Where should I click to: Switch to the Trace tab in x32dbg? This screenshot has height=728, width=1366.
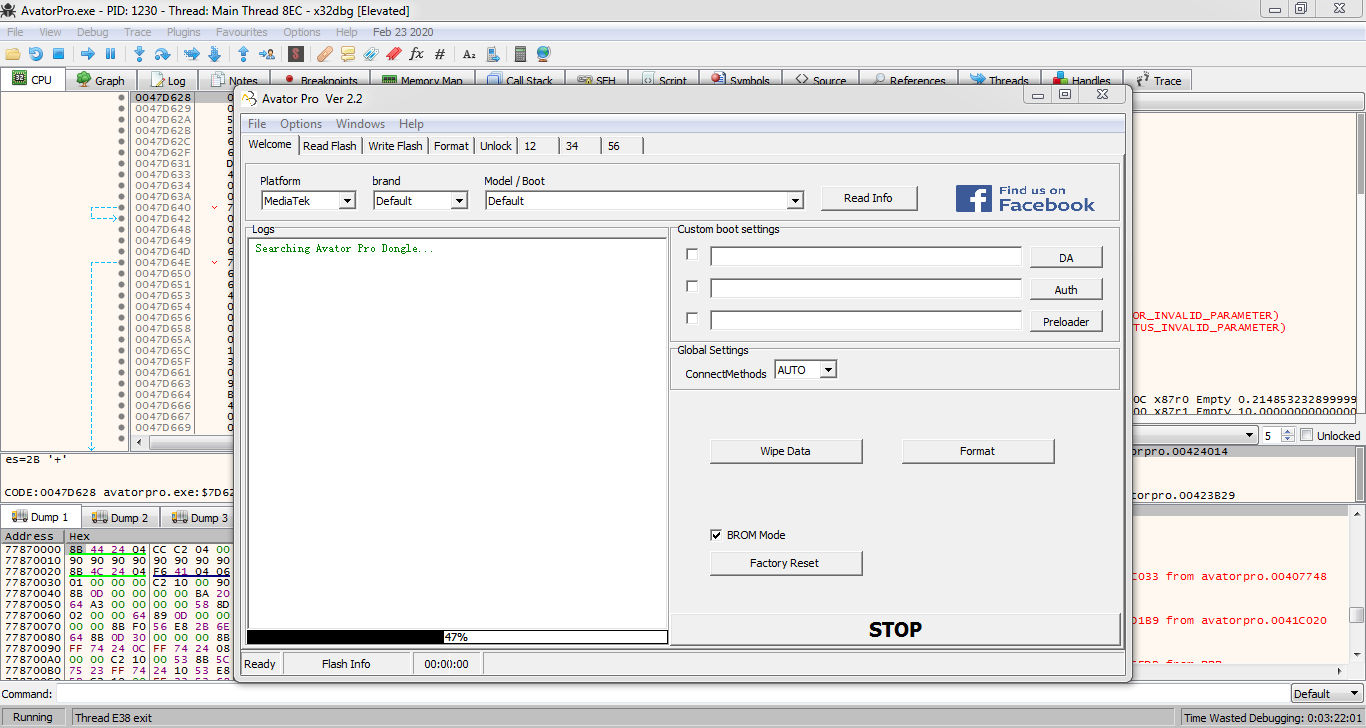1157,80
